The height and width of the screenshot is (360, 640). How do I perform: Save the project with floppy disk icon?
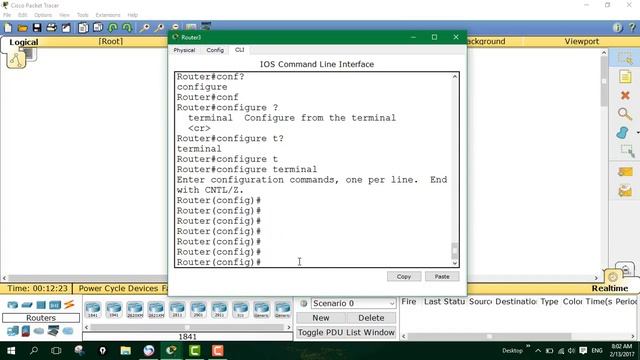tap(37, 28)
